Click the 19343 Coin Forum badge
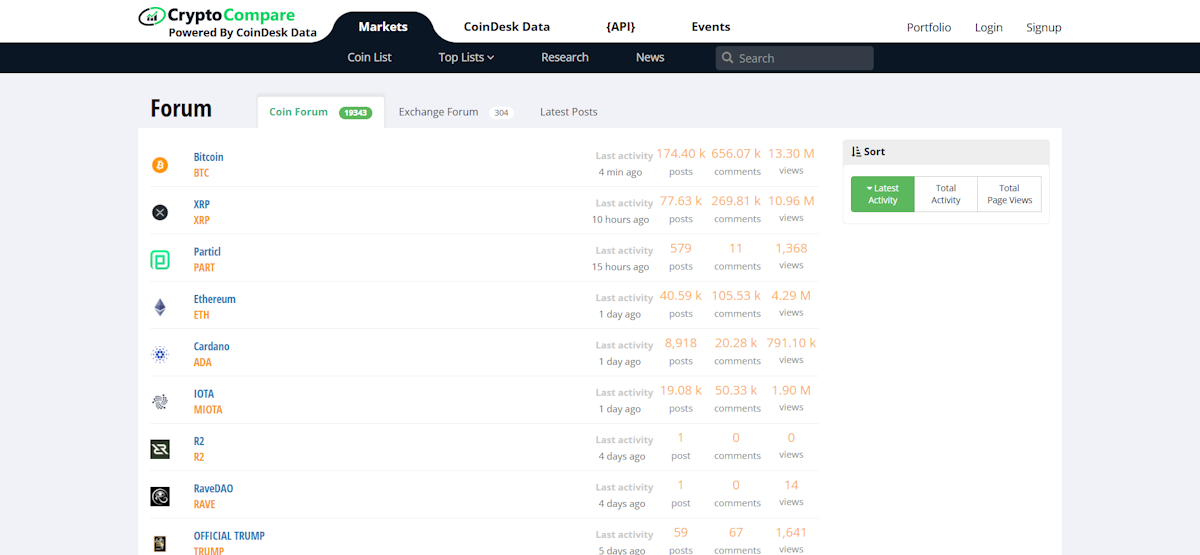 (355, 113)
